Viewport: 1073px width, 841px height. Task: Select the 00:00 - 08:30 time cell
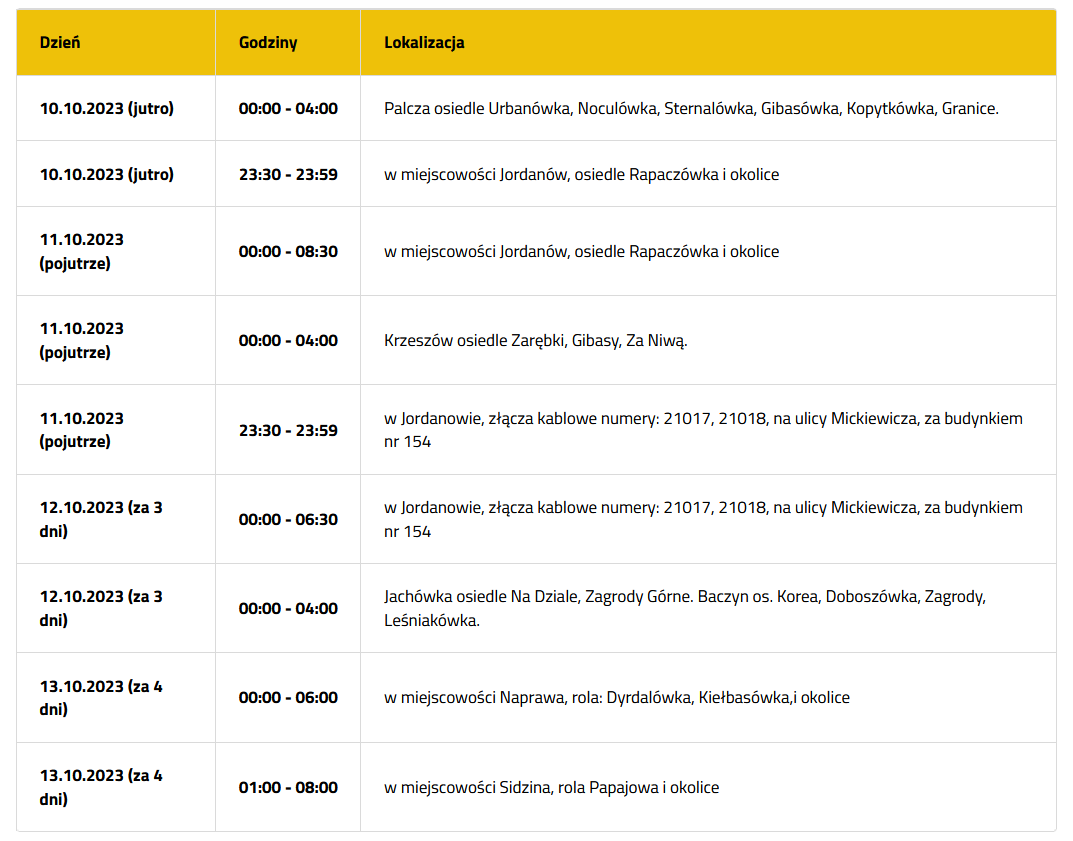288,252
